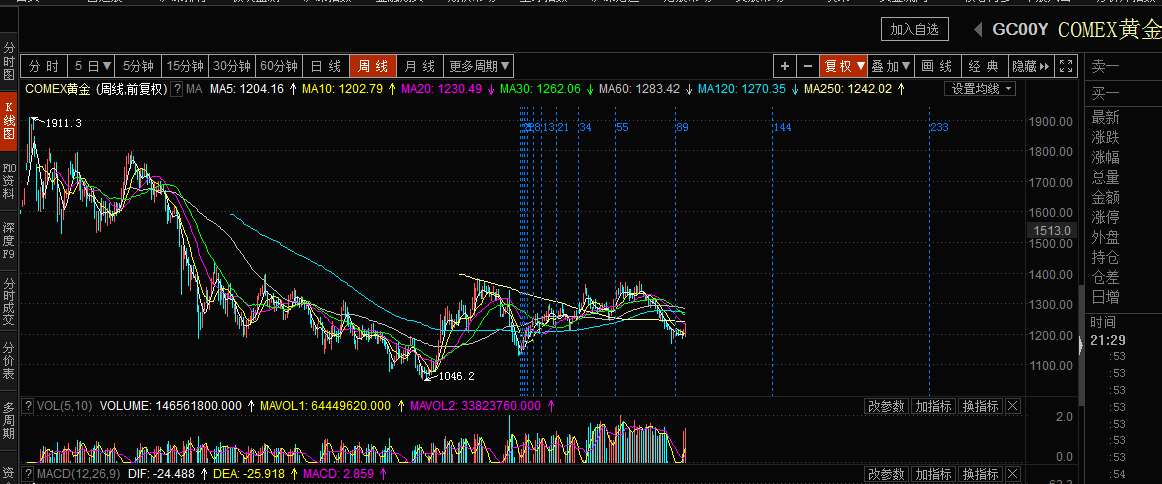Open 叠加 overlay dropdown

891,66
